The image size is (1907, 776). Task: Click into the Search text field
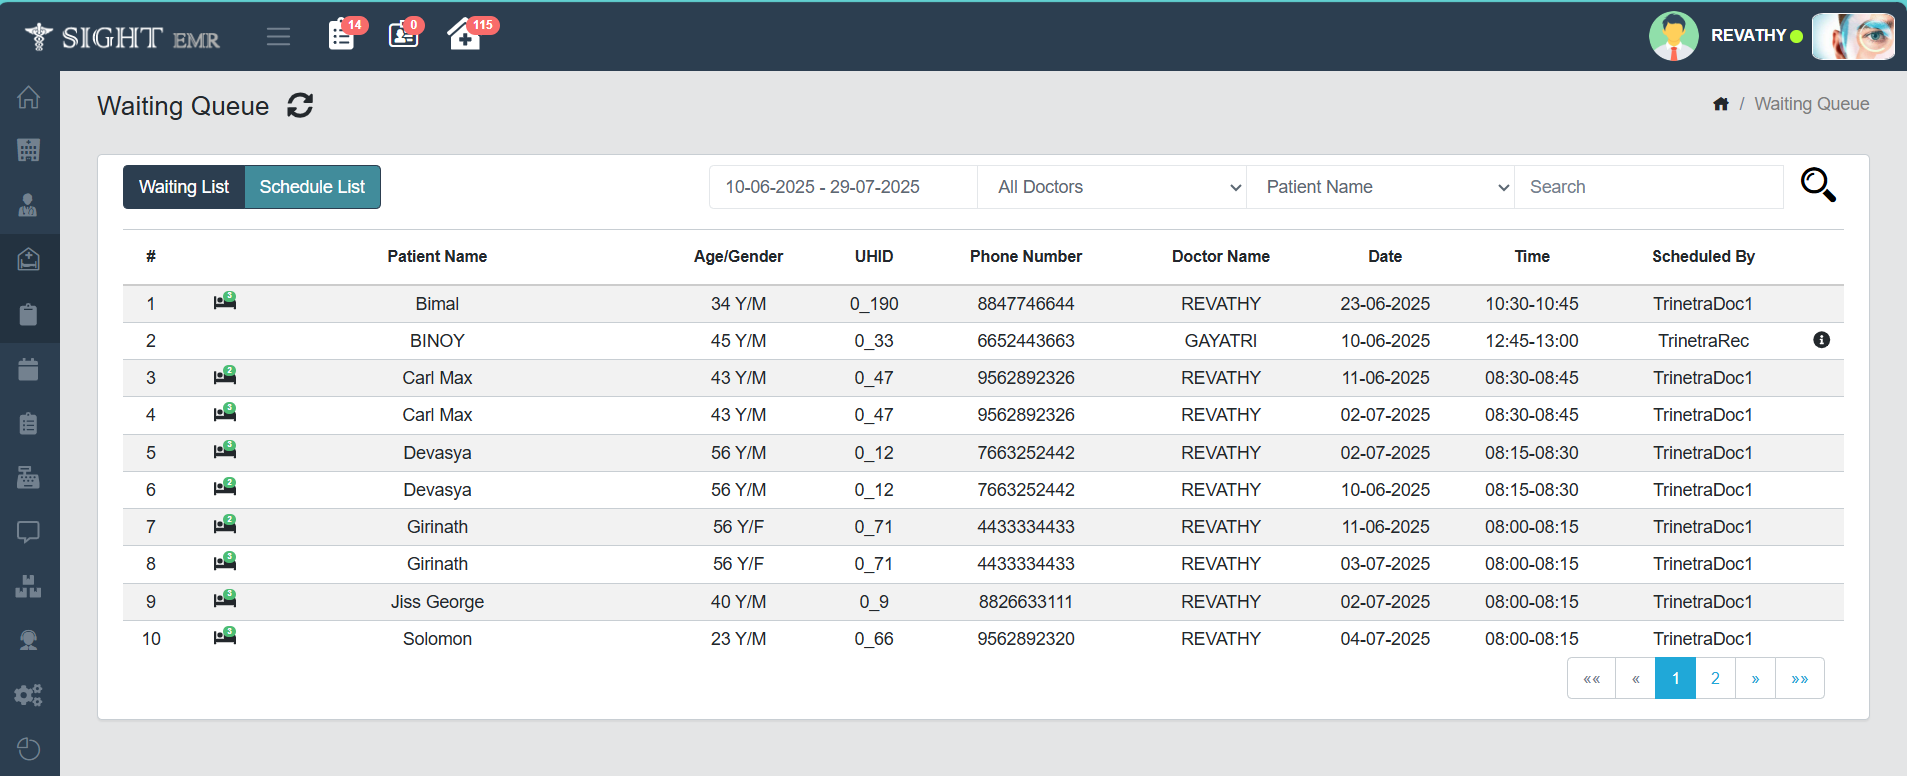[1648, 187]
